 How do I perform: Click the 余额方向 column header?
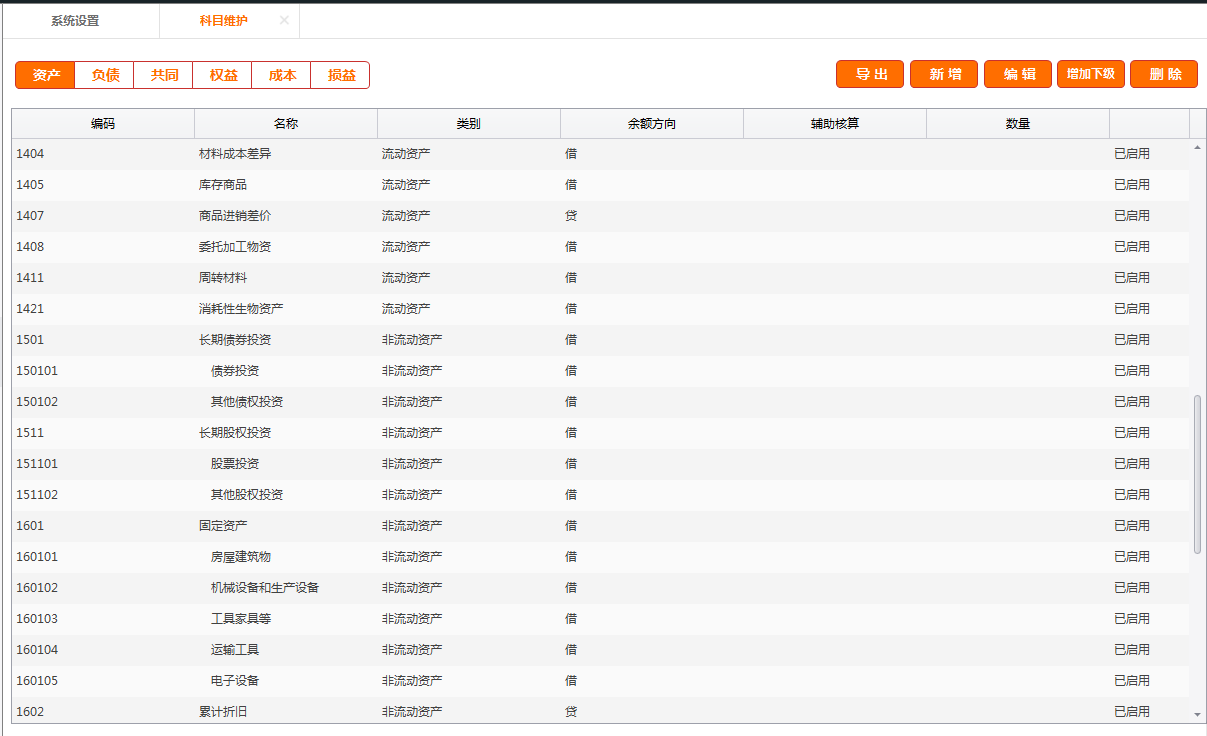(x=652, y=124)
